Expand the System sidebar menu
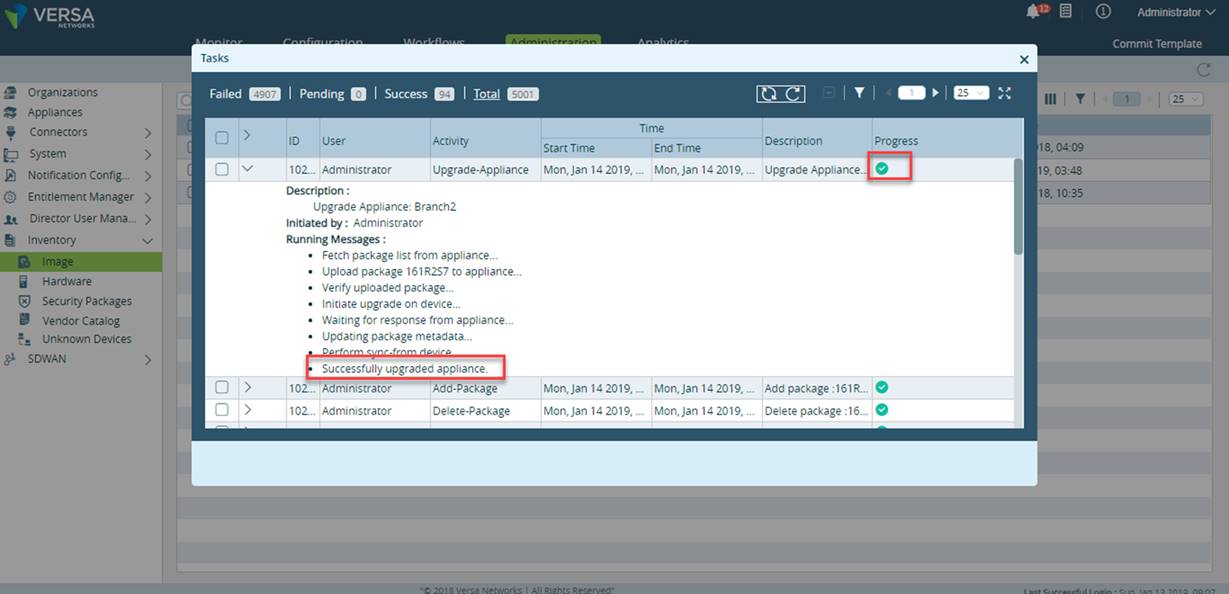Viewport: 1229px width, 594px height. tap(147, 154)
